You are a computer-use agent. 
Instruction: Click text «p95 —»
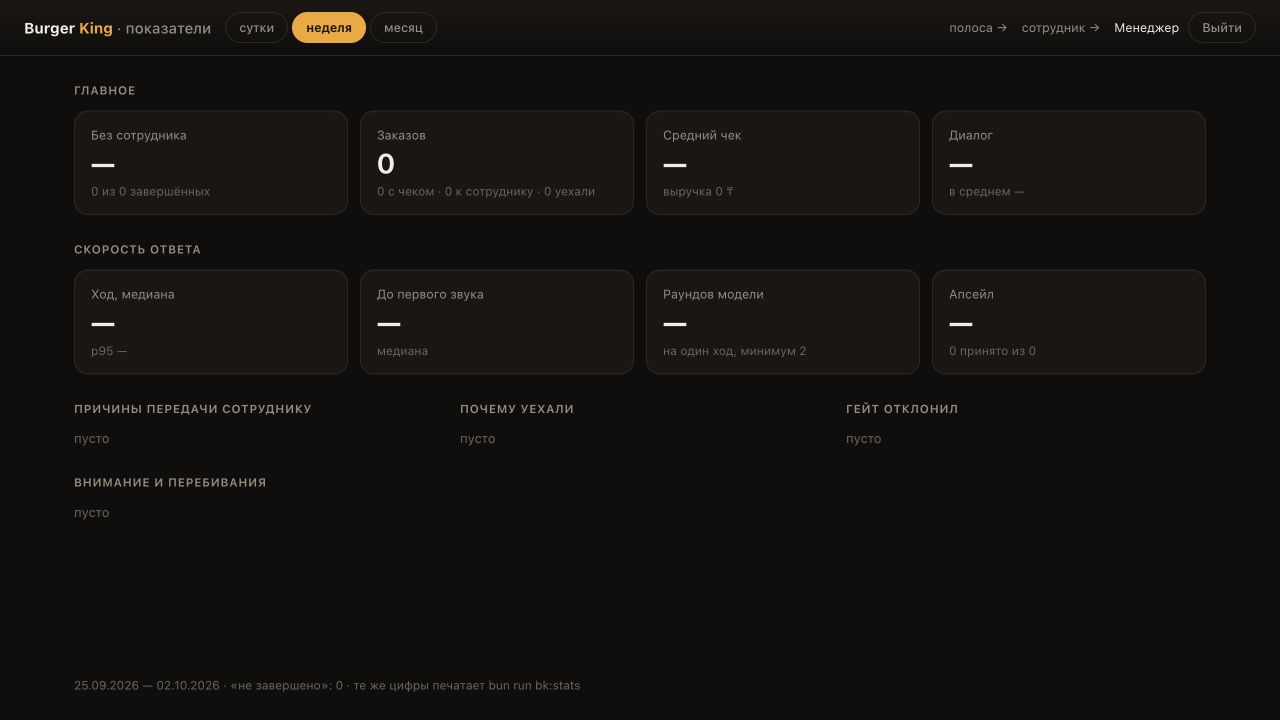pos(109,351)
